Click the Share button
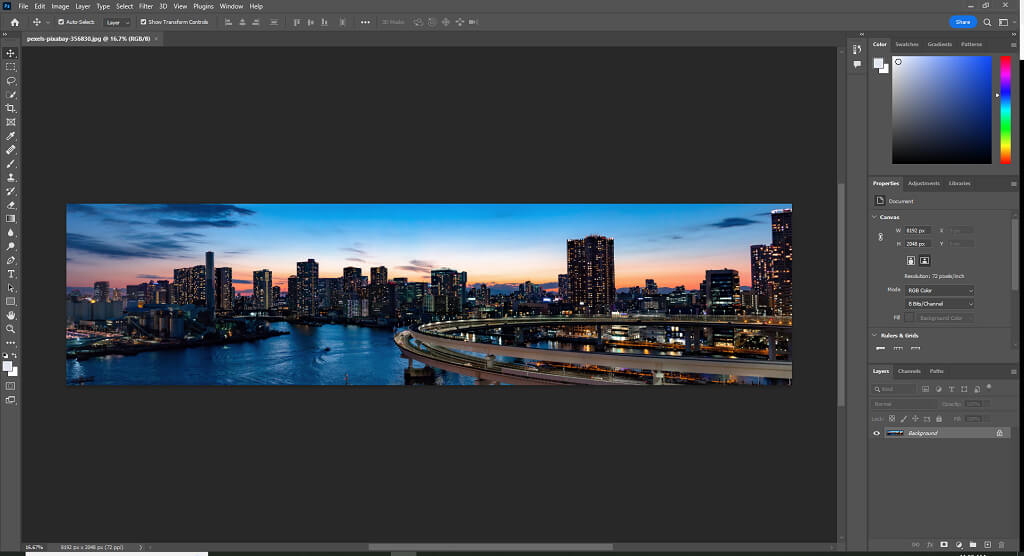 (962, 22)
